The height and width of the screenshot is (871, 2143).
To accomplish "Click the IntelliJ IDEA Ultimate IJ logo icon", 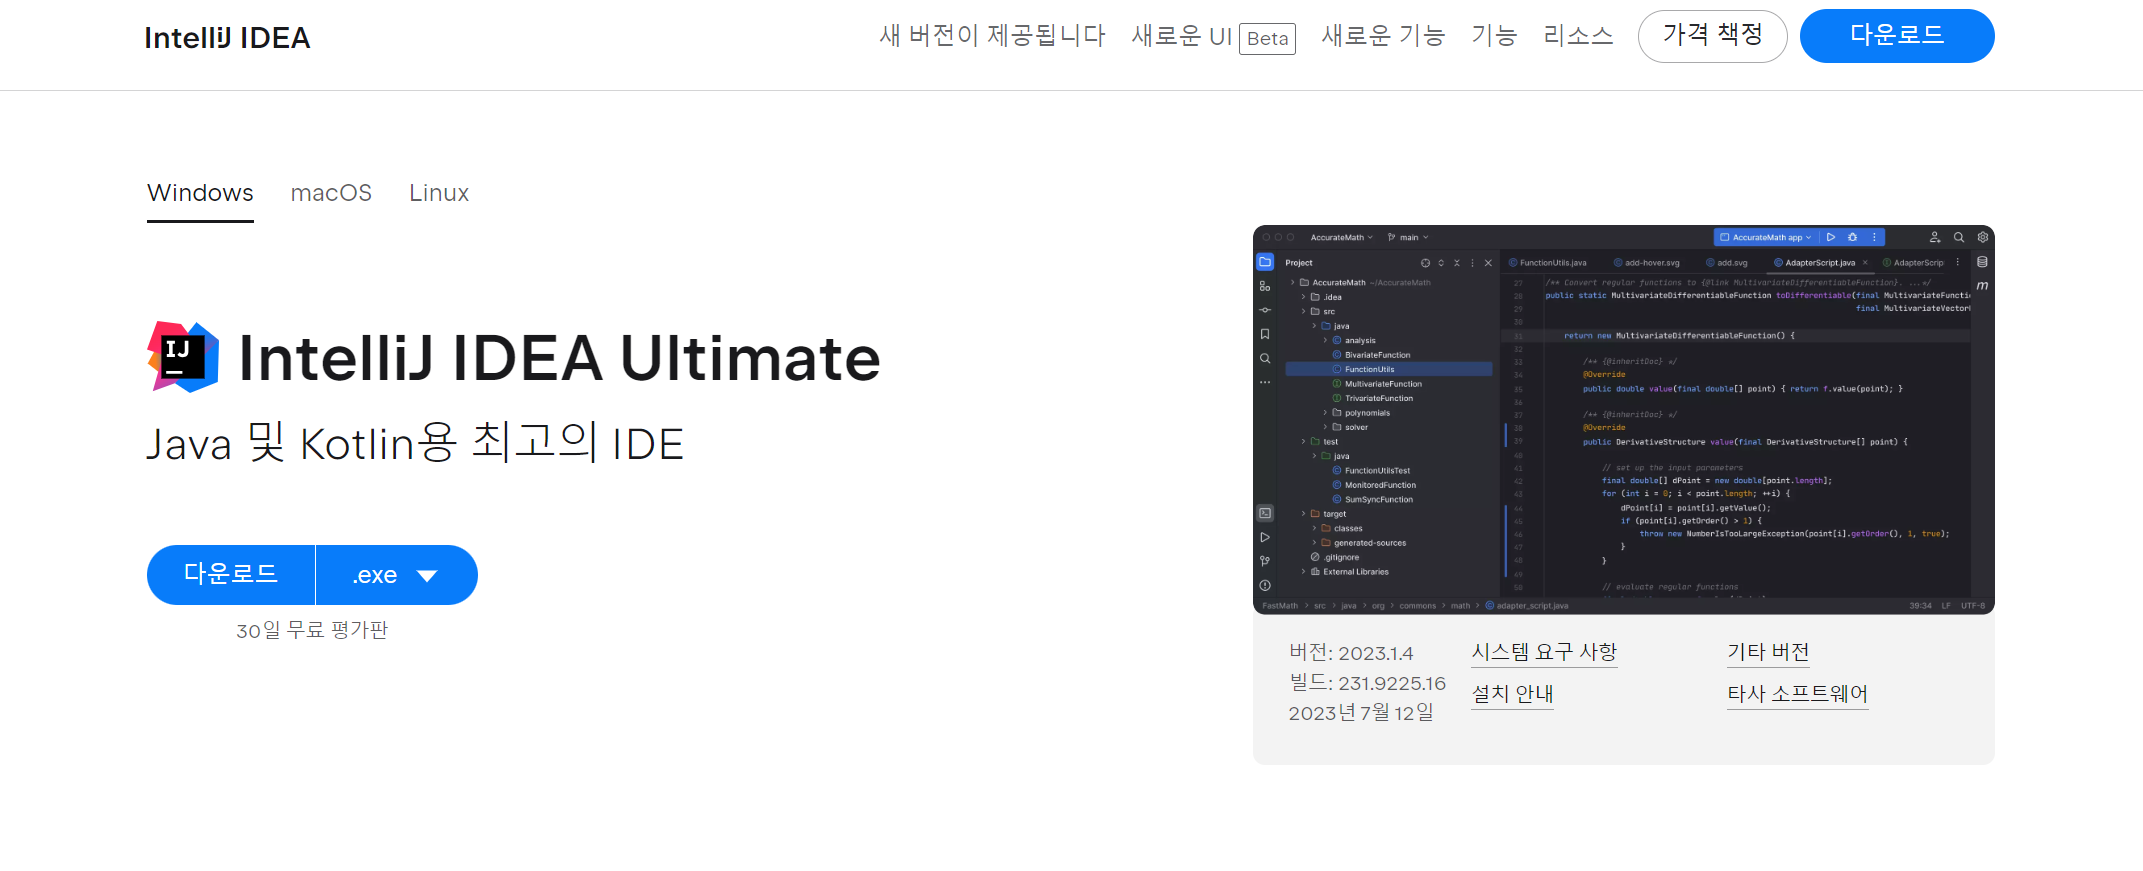I will [x=183, y=357].
